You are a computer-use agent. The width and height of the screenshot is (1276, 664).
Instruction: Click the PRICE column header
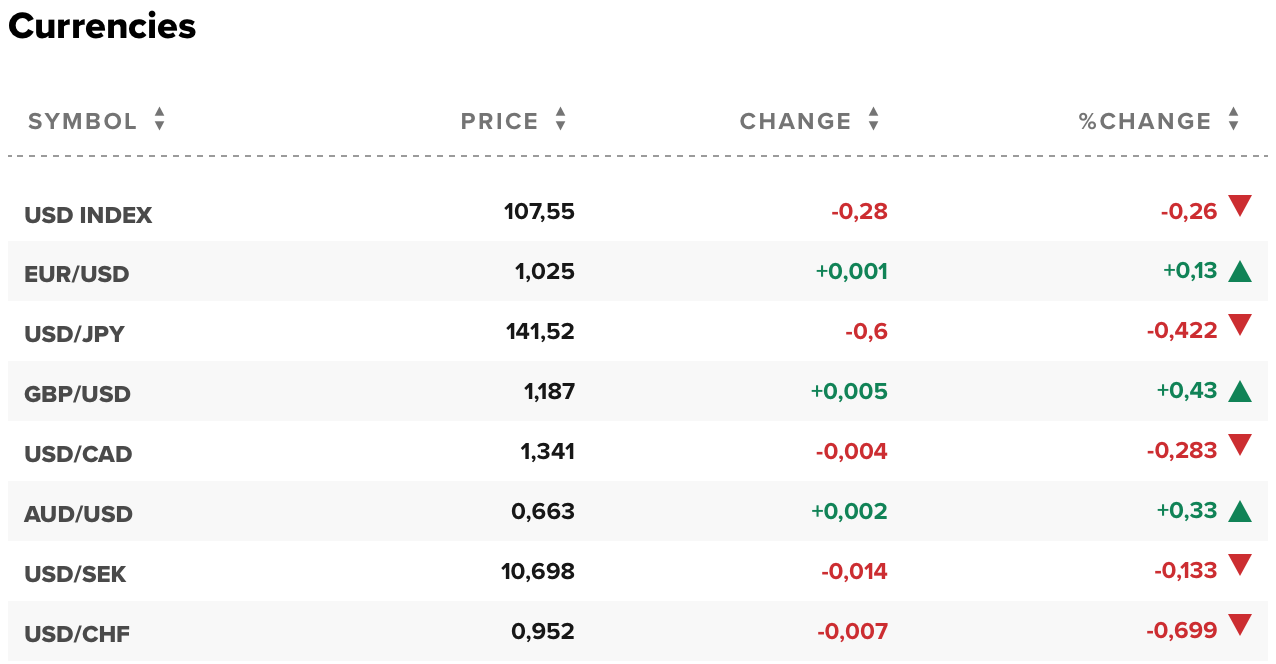click(500, 122)
